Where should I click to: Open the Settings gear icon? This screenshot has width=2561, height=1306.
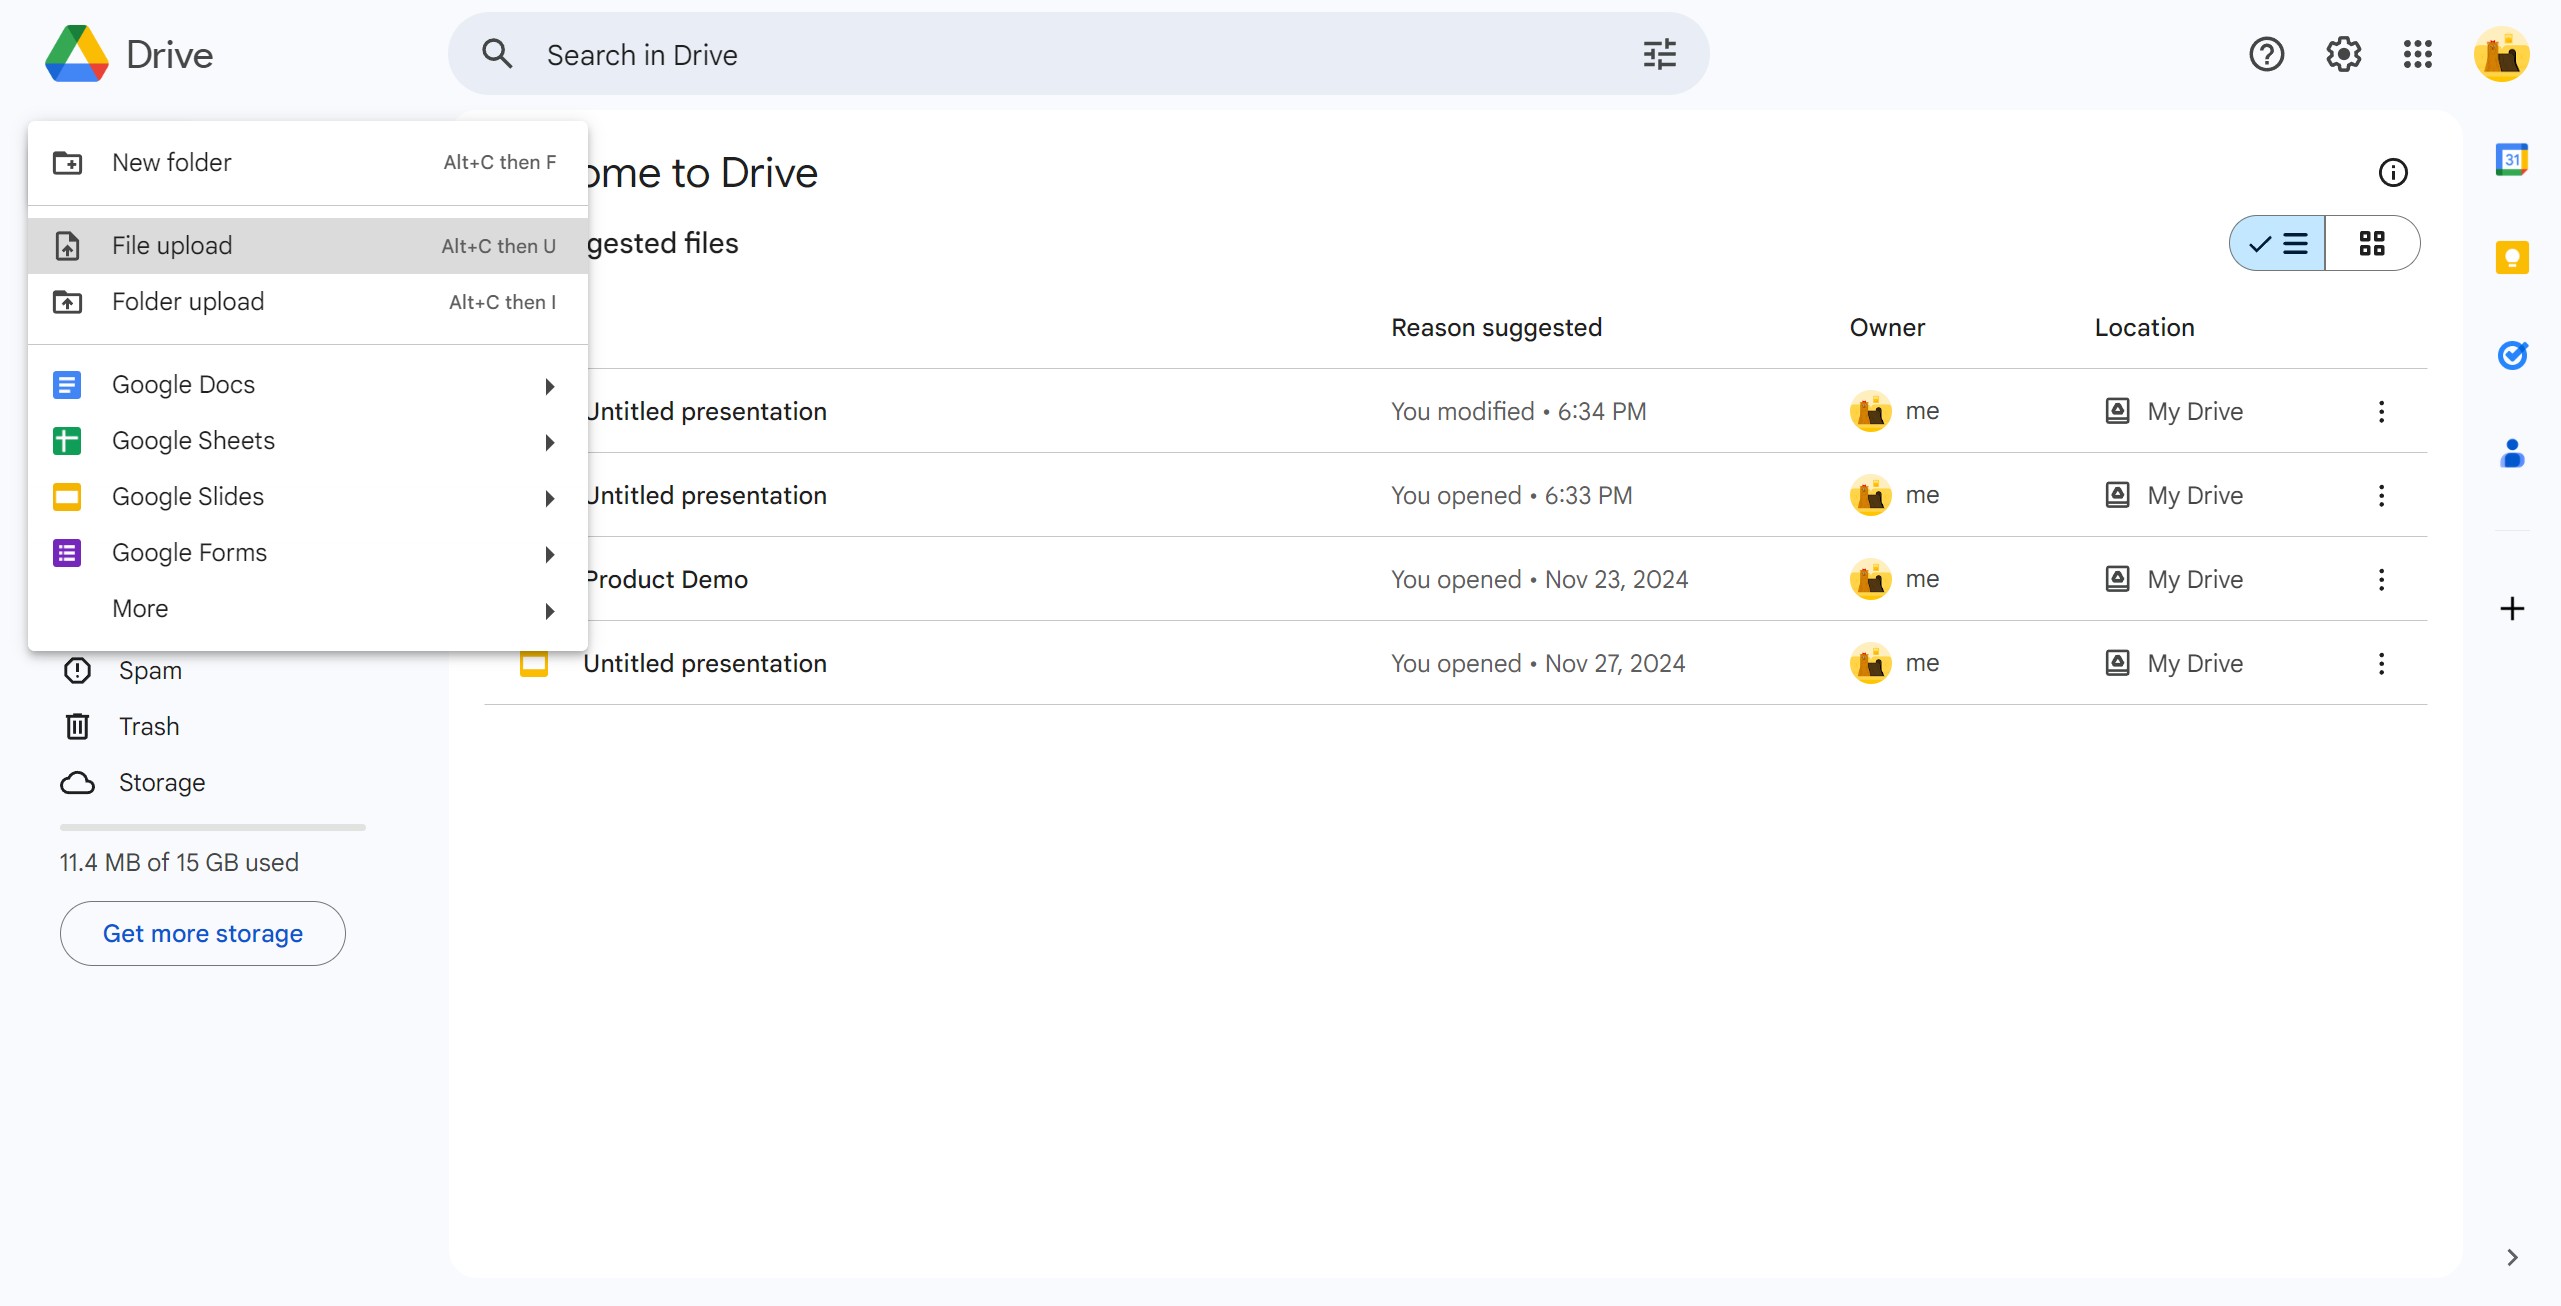click(2343, 54)
